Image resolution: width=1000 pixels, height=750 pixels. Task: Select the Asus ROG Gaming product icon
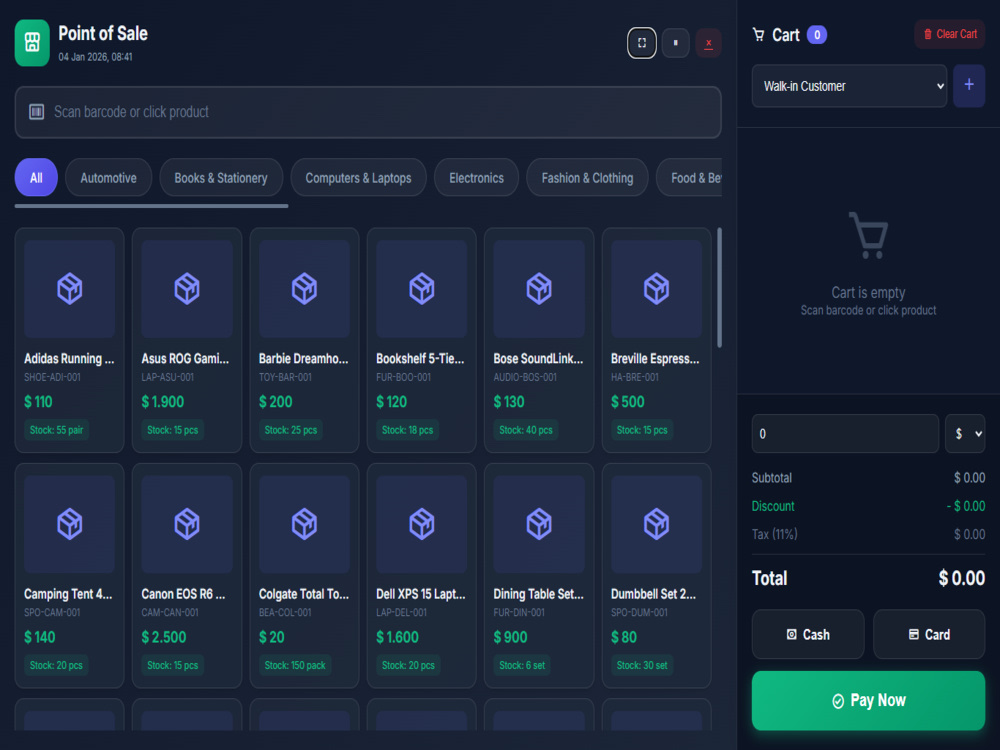187,289
